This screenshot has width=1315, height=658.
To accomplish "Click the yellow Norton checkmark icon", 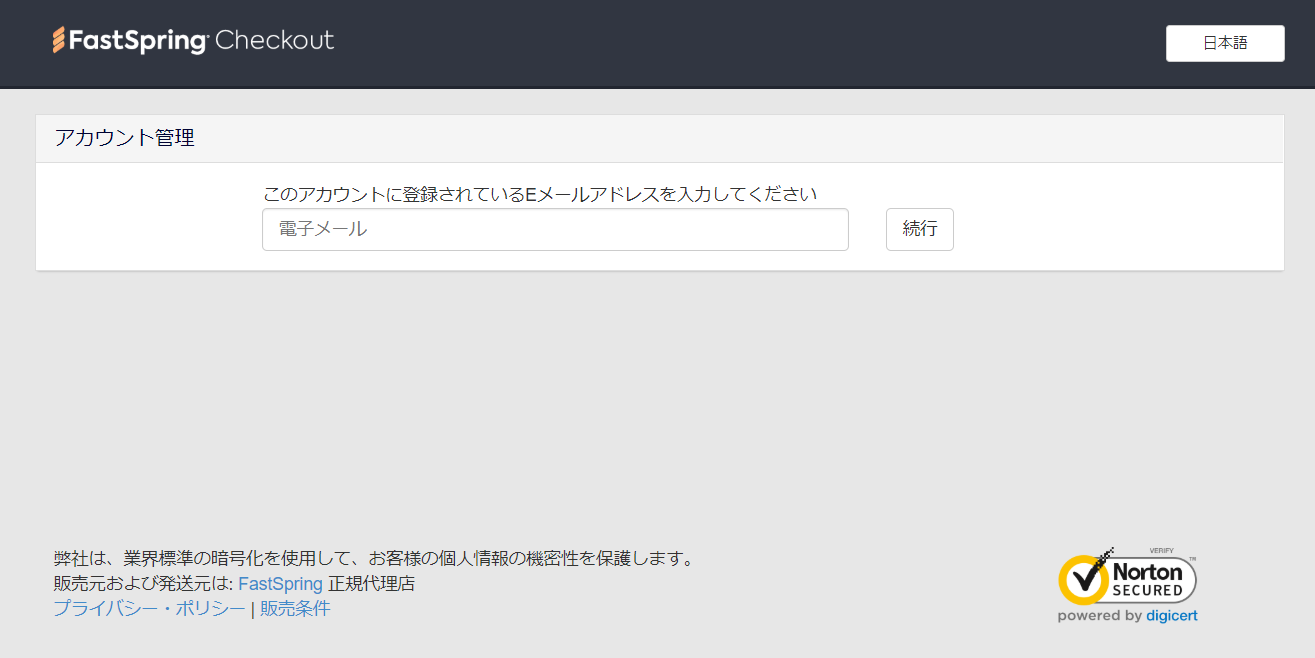I will click(1083, 579).
